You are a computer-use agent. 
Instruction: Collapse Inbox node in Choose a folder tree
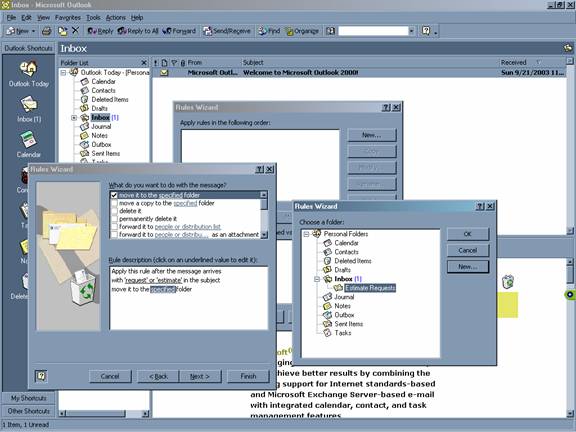(x=317, y=279)
